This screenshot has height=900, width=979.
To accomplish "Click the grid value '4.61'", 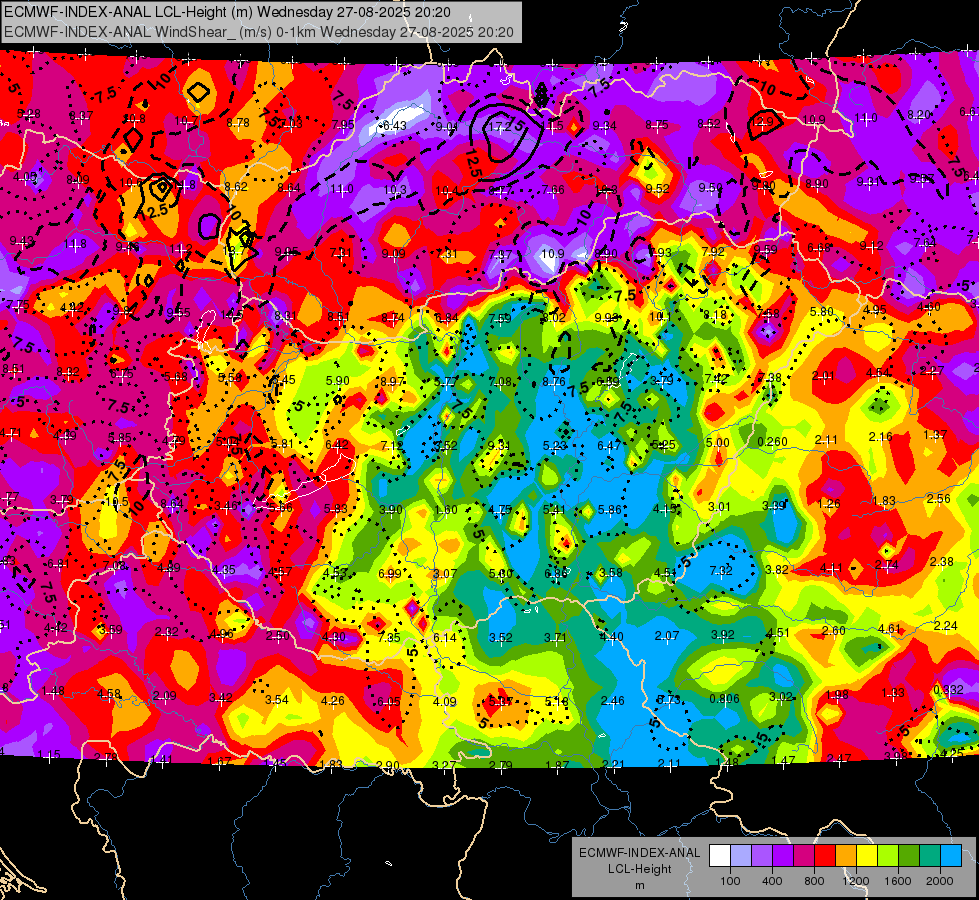I will (x=889, y=629).
